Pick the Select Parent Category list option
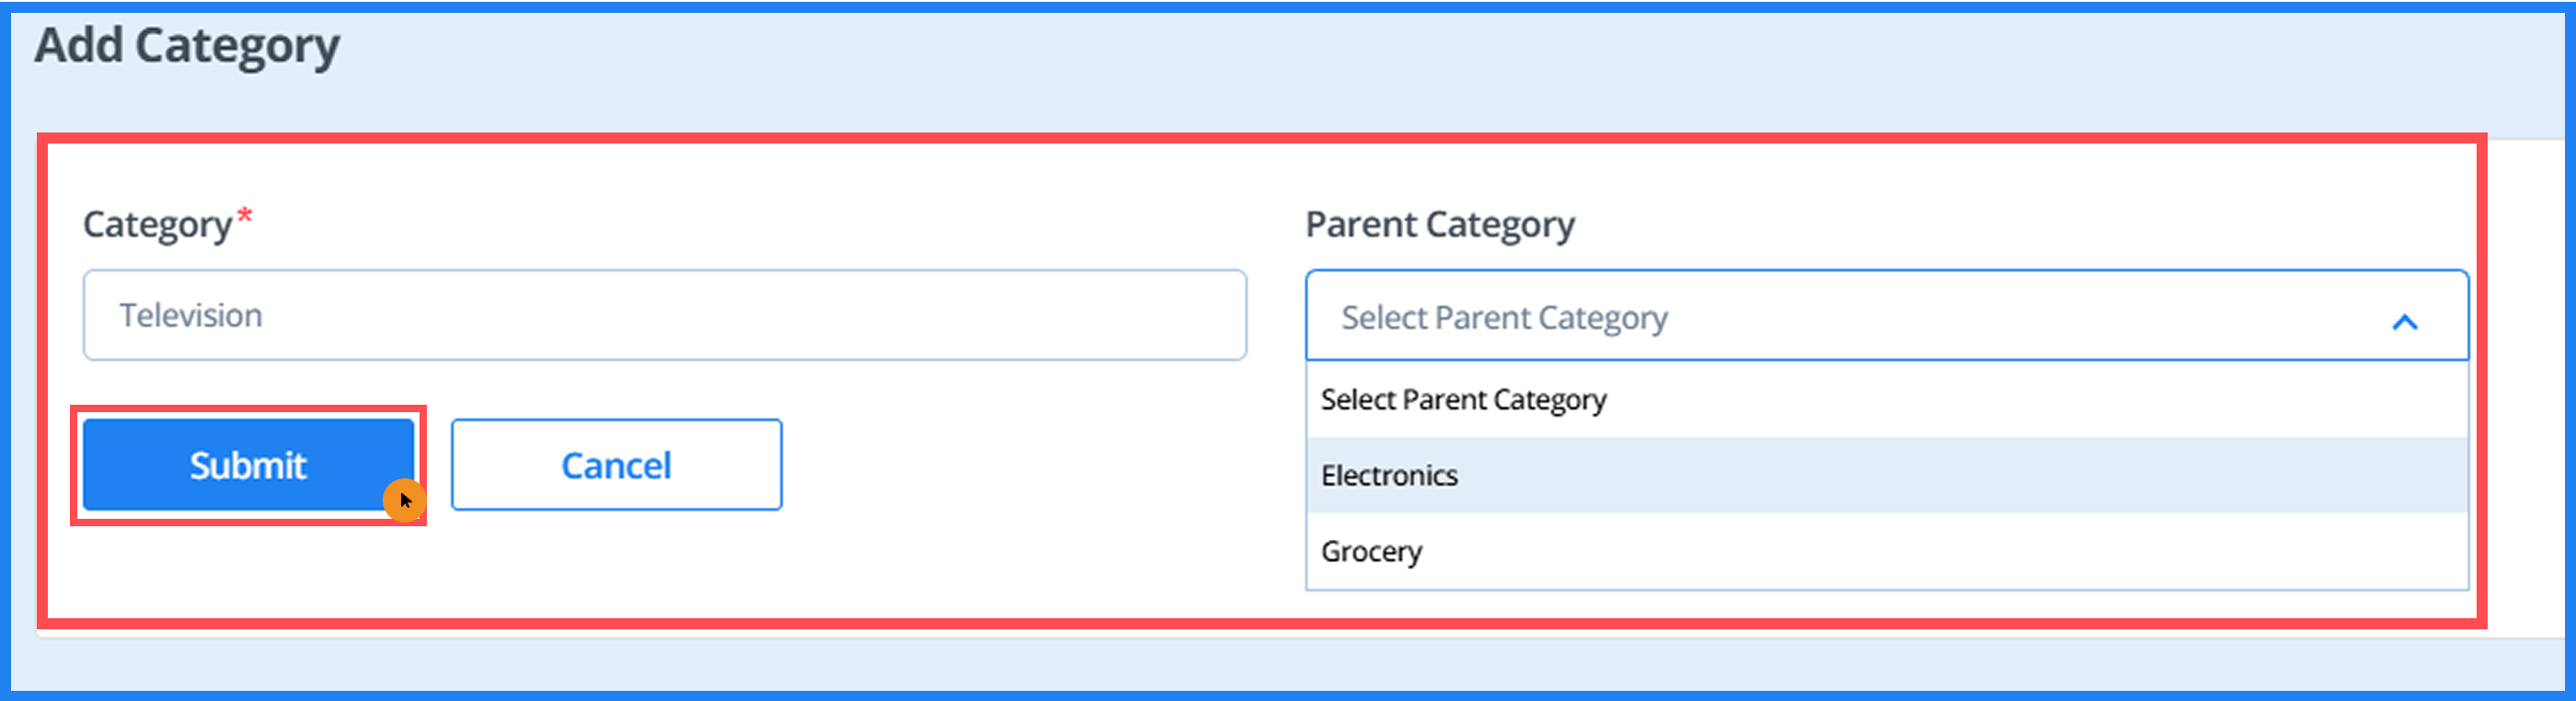Image resolution: width=2576 pixels, height=701 pixels. pos(1463,399)
